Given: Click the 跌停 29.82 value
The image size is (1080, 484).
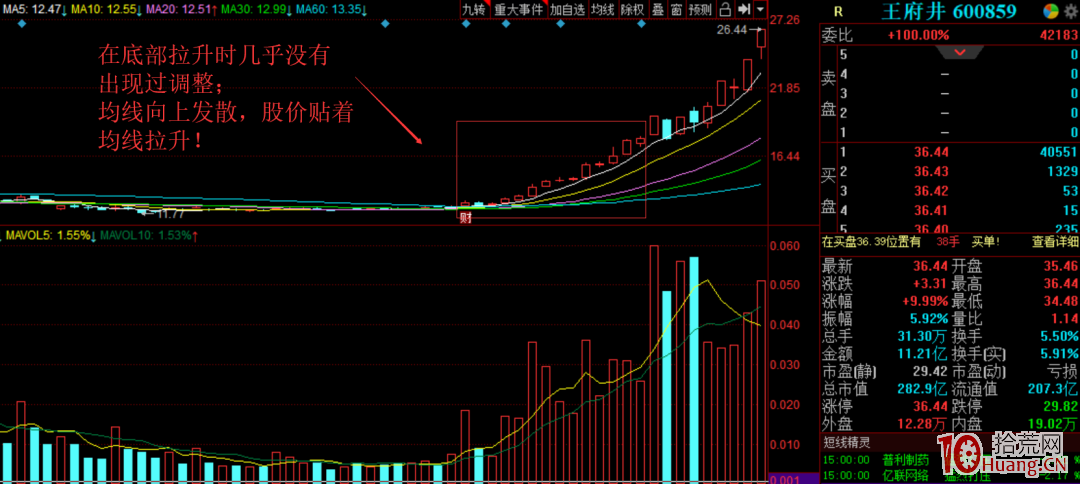Looking at the screenshot, I should tap(1061, 407).
